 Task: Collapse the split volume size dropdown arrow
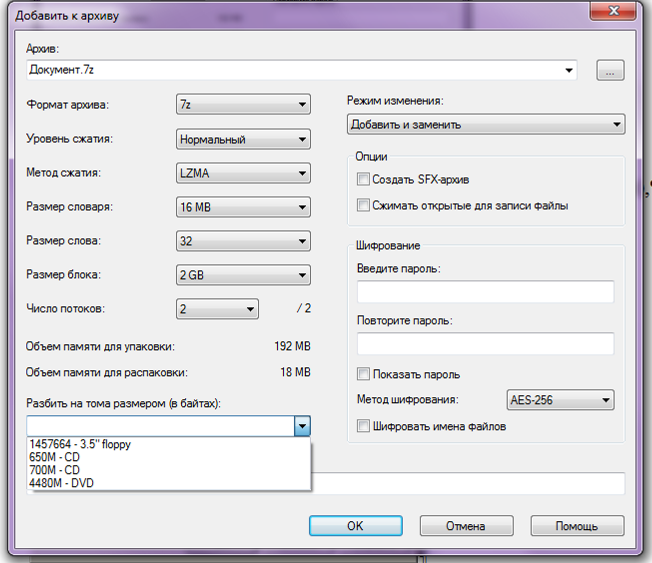(302, 426)
